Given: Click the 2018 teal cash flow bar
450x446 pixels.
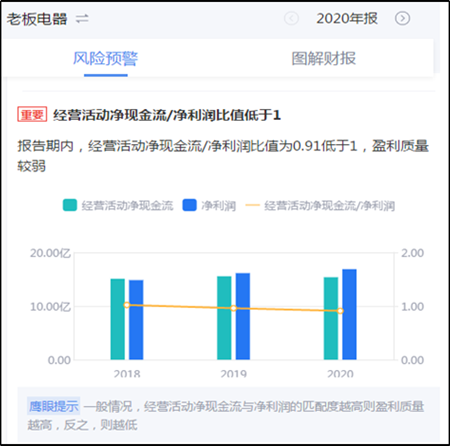Looking at the screenshot, I should tap(118, 319).
